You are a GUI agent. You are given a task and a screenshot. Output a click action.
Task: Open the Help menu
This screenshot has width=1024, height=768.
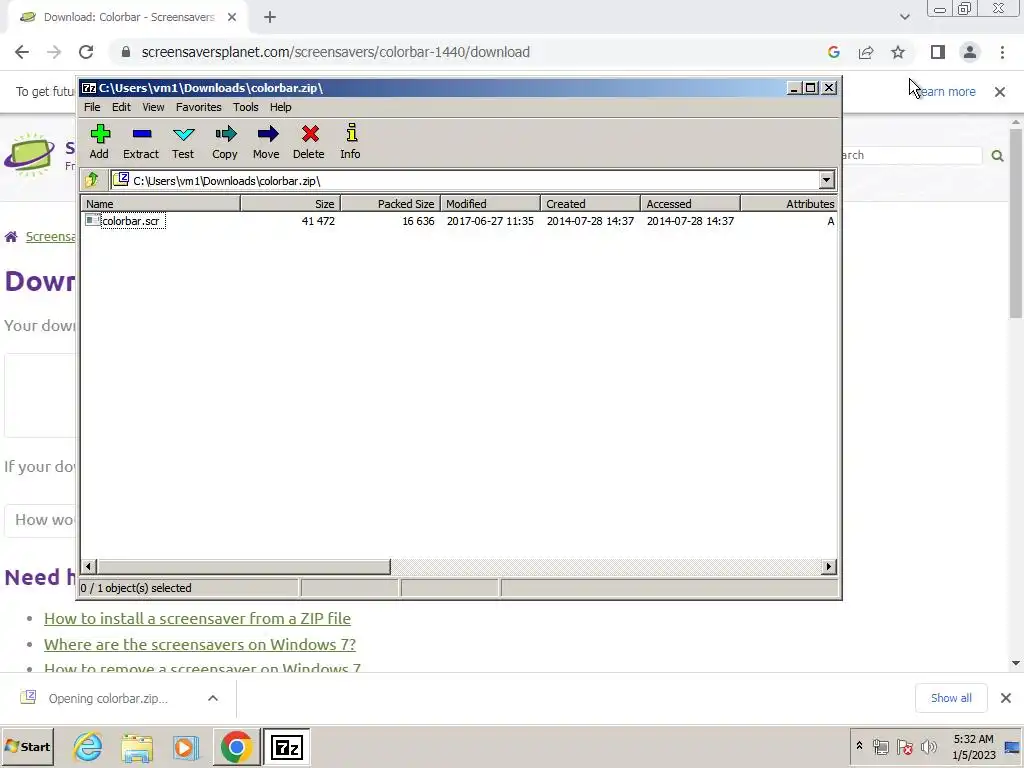coord(281,107)
